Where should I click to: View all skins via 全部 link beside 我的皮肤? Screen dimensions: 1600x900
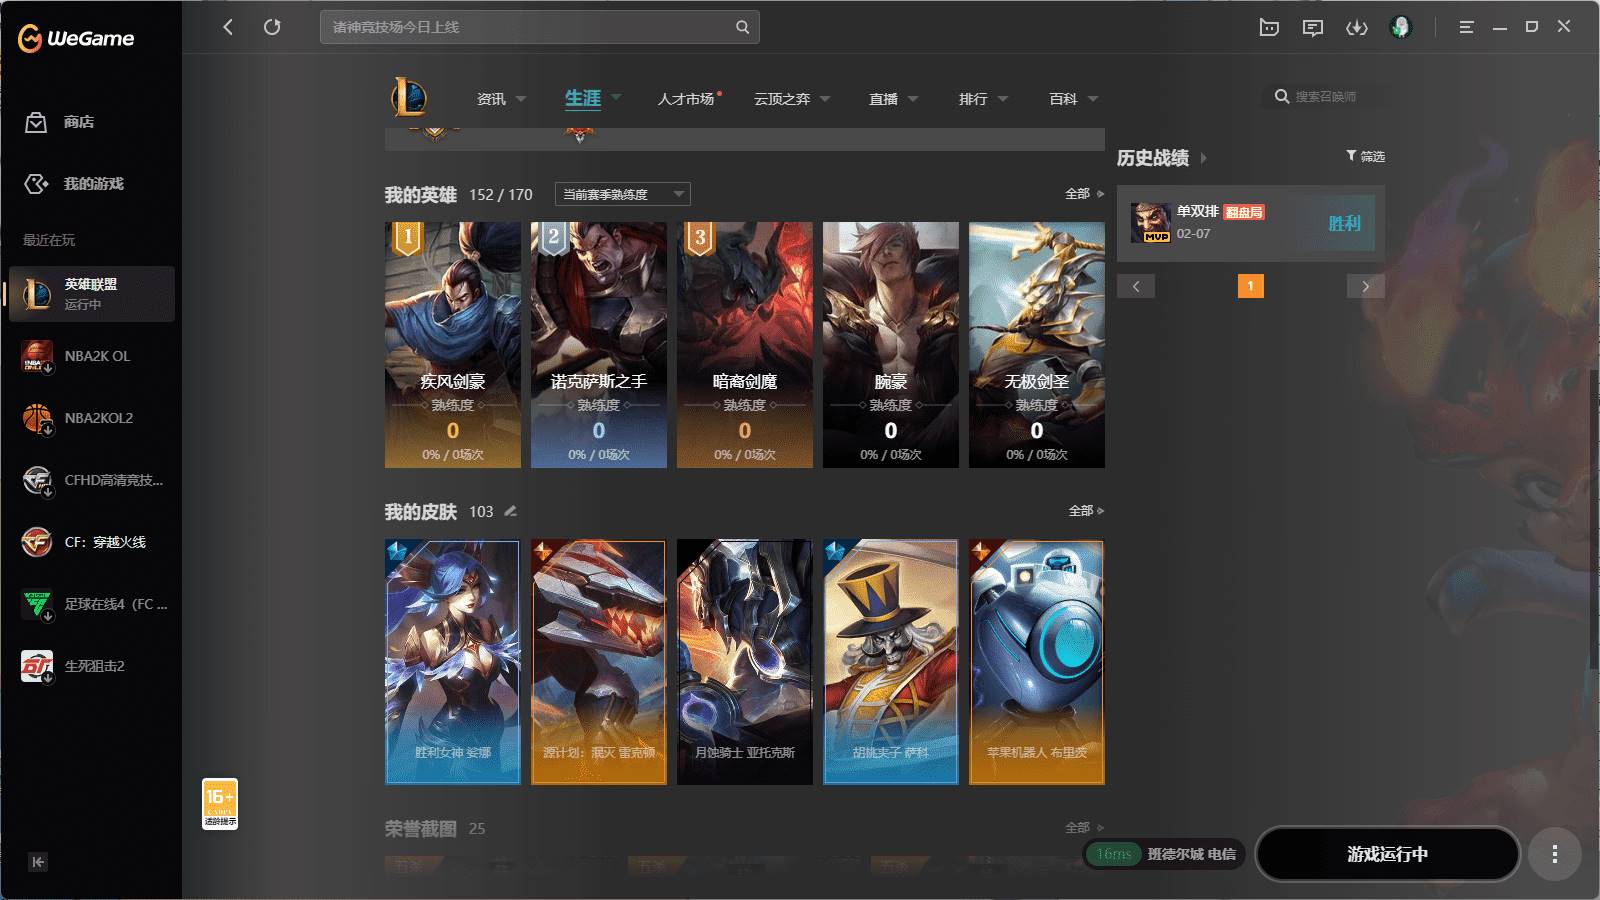[x=1086, y=511]
